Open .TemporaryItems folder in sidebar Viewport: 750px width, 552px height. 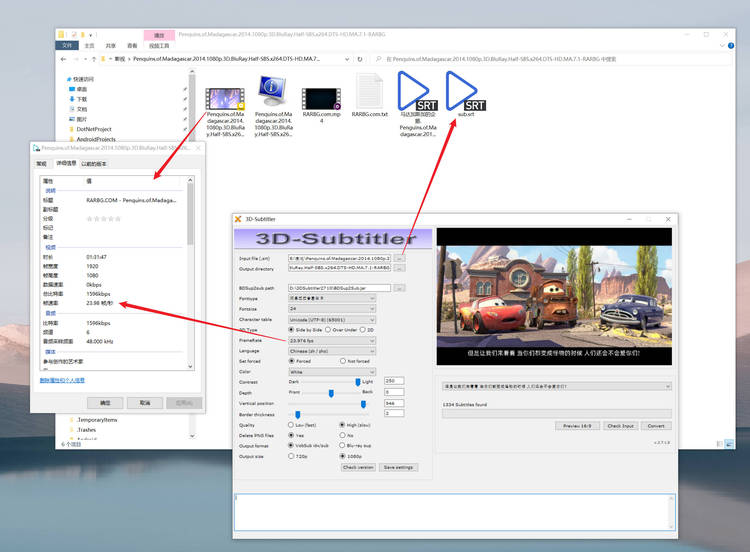pyautogui.click(x=93, y=420)
